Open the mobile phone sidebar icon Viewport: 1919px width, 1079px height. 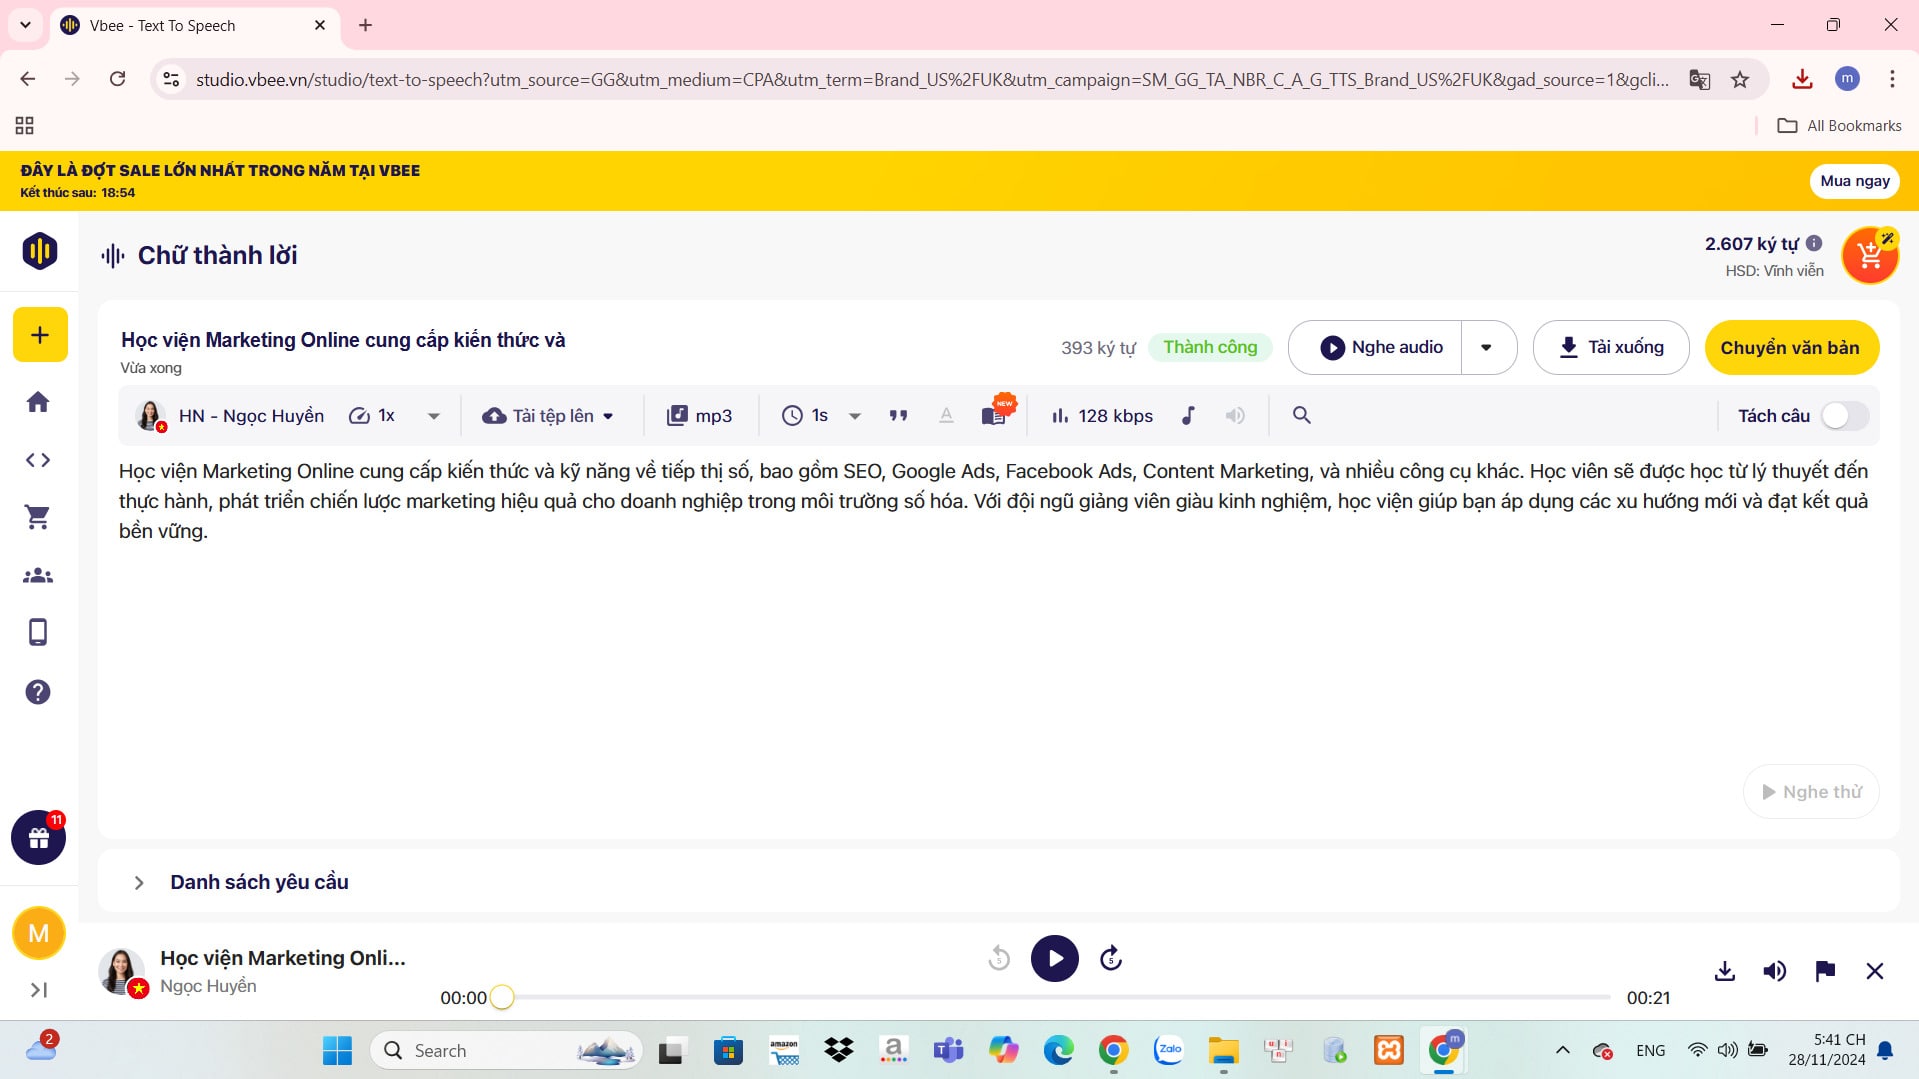(x=38, y=632)
